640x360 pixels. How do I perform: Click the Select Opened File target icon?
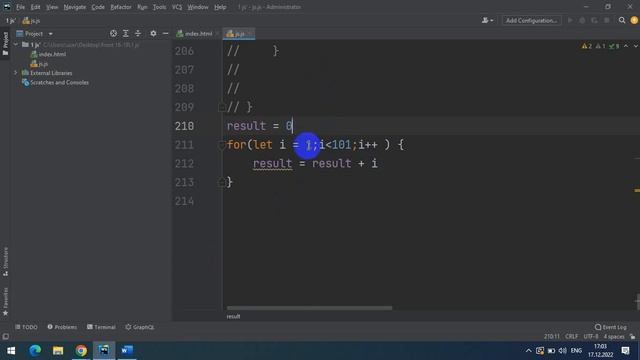[x=113, y=34]
